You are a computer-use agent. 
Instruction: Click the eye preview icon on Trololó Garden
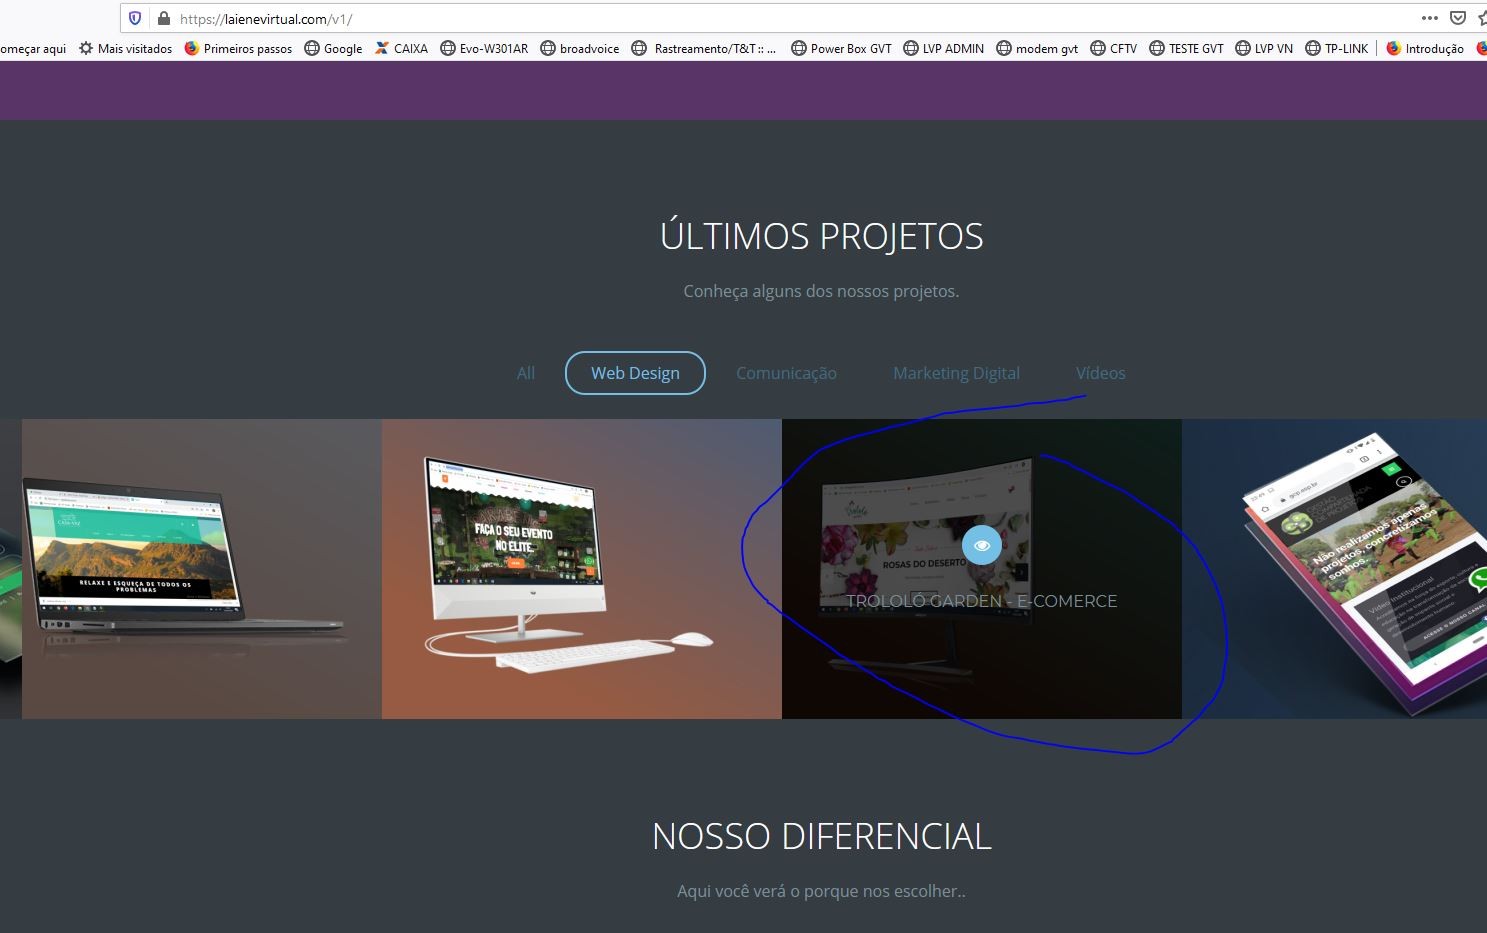click(x=982, y=545)
